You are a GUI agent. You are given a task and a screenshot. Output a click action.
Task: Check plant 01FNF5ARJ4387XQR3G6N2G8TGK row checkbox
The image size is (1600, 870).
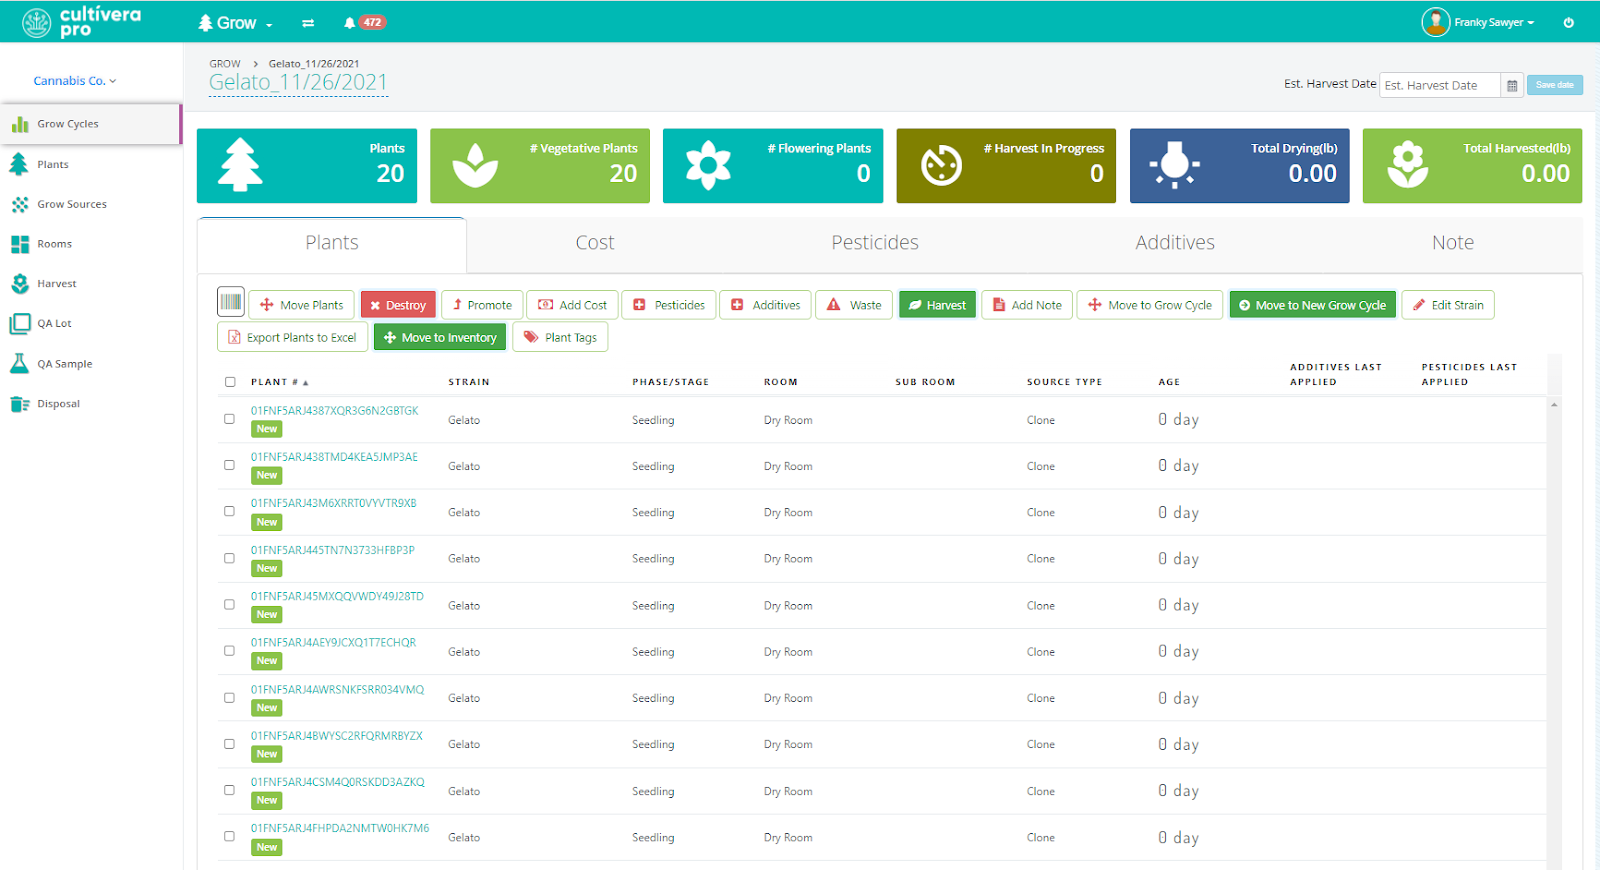tap(229, 419)
